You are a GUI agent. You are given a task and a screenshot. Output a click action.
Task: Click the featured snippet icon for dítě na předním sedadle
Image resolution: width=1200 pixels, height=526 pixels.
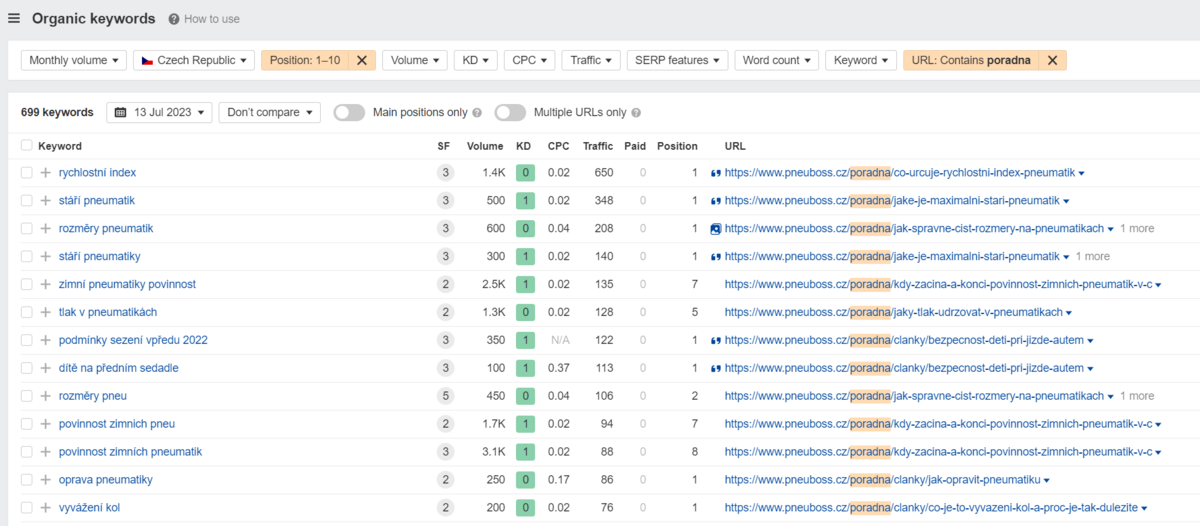[x=715, y=368]
